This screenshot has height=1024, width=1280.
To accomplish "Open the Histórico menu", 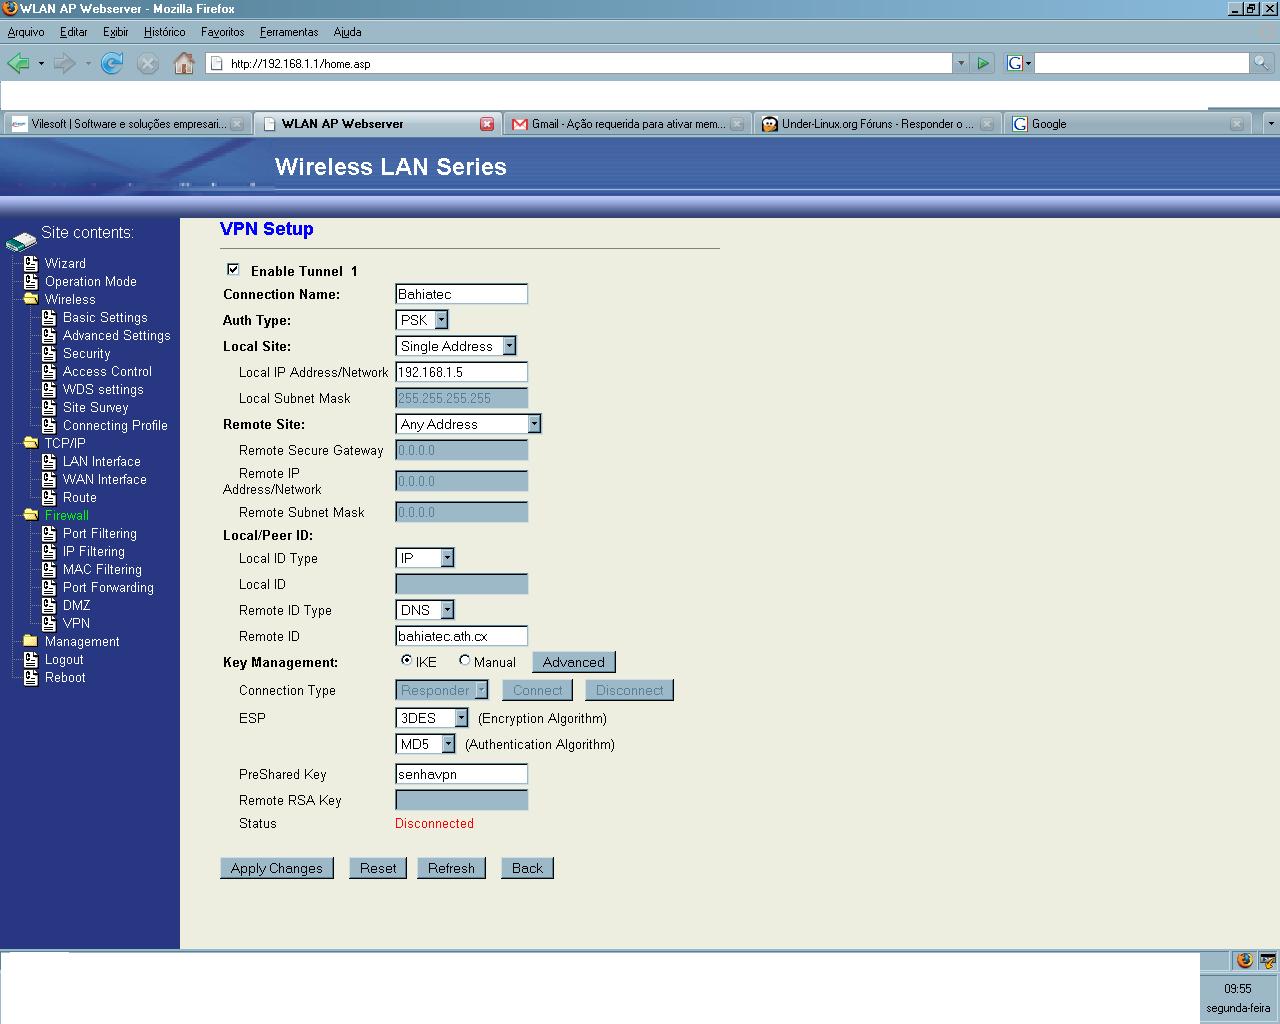I will coord(164,32).
